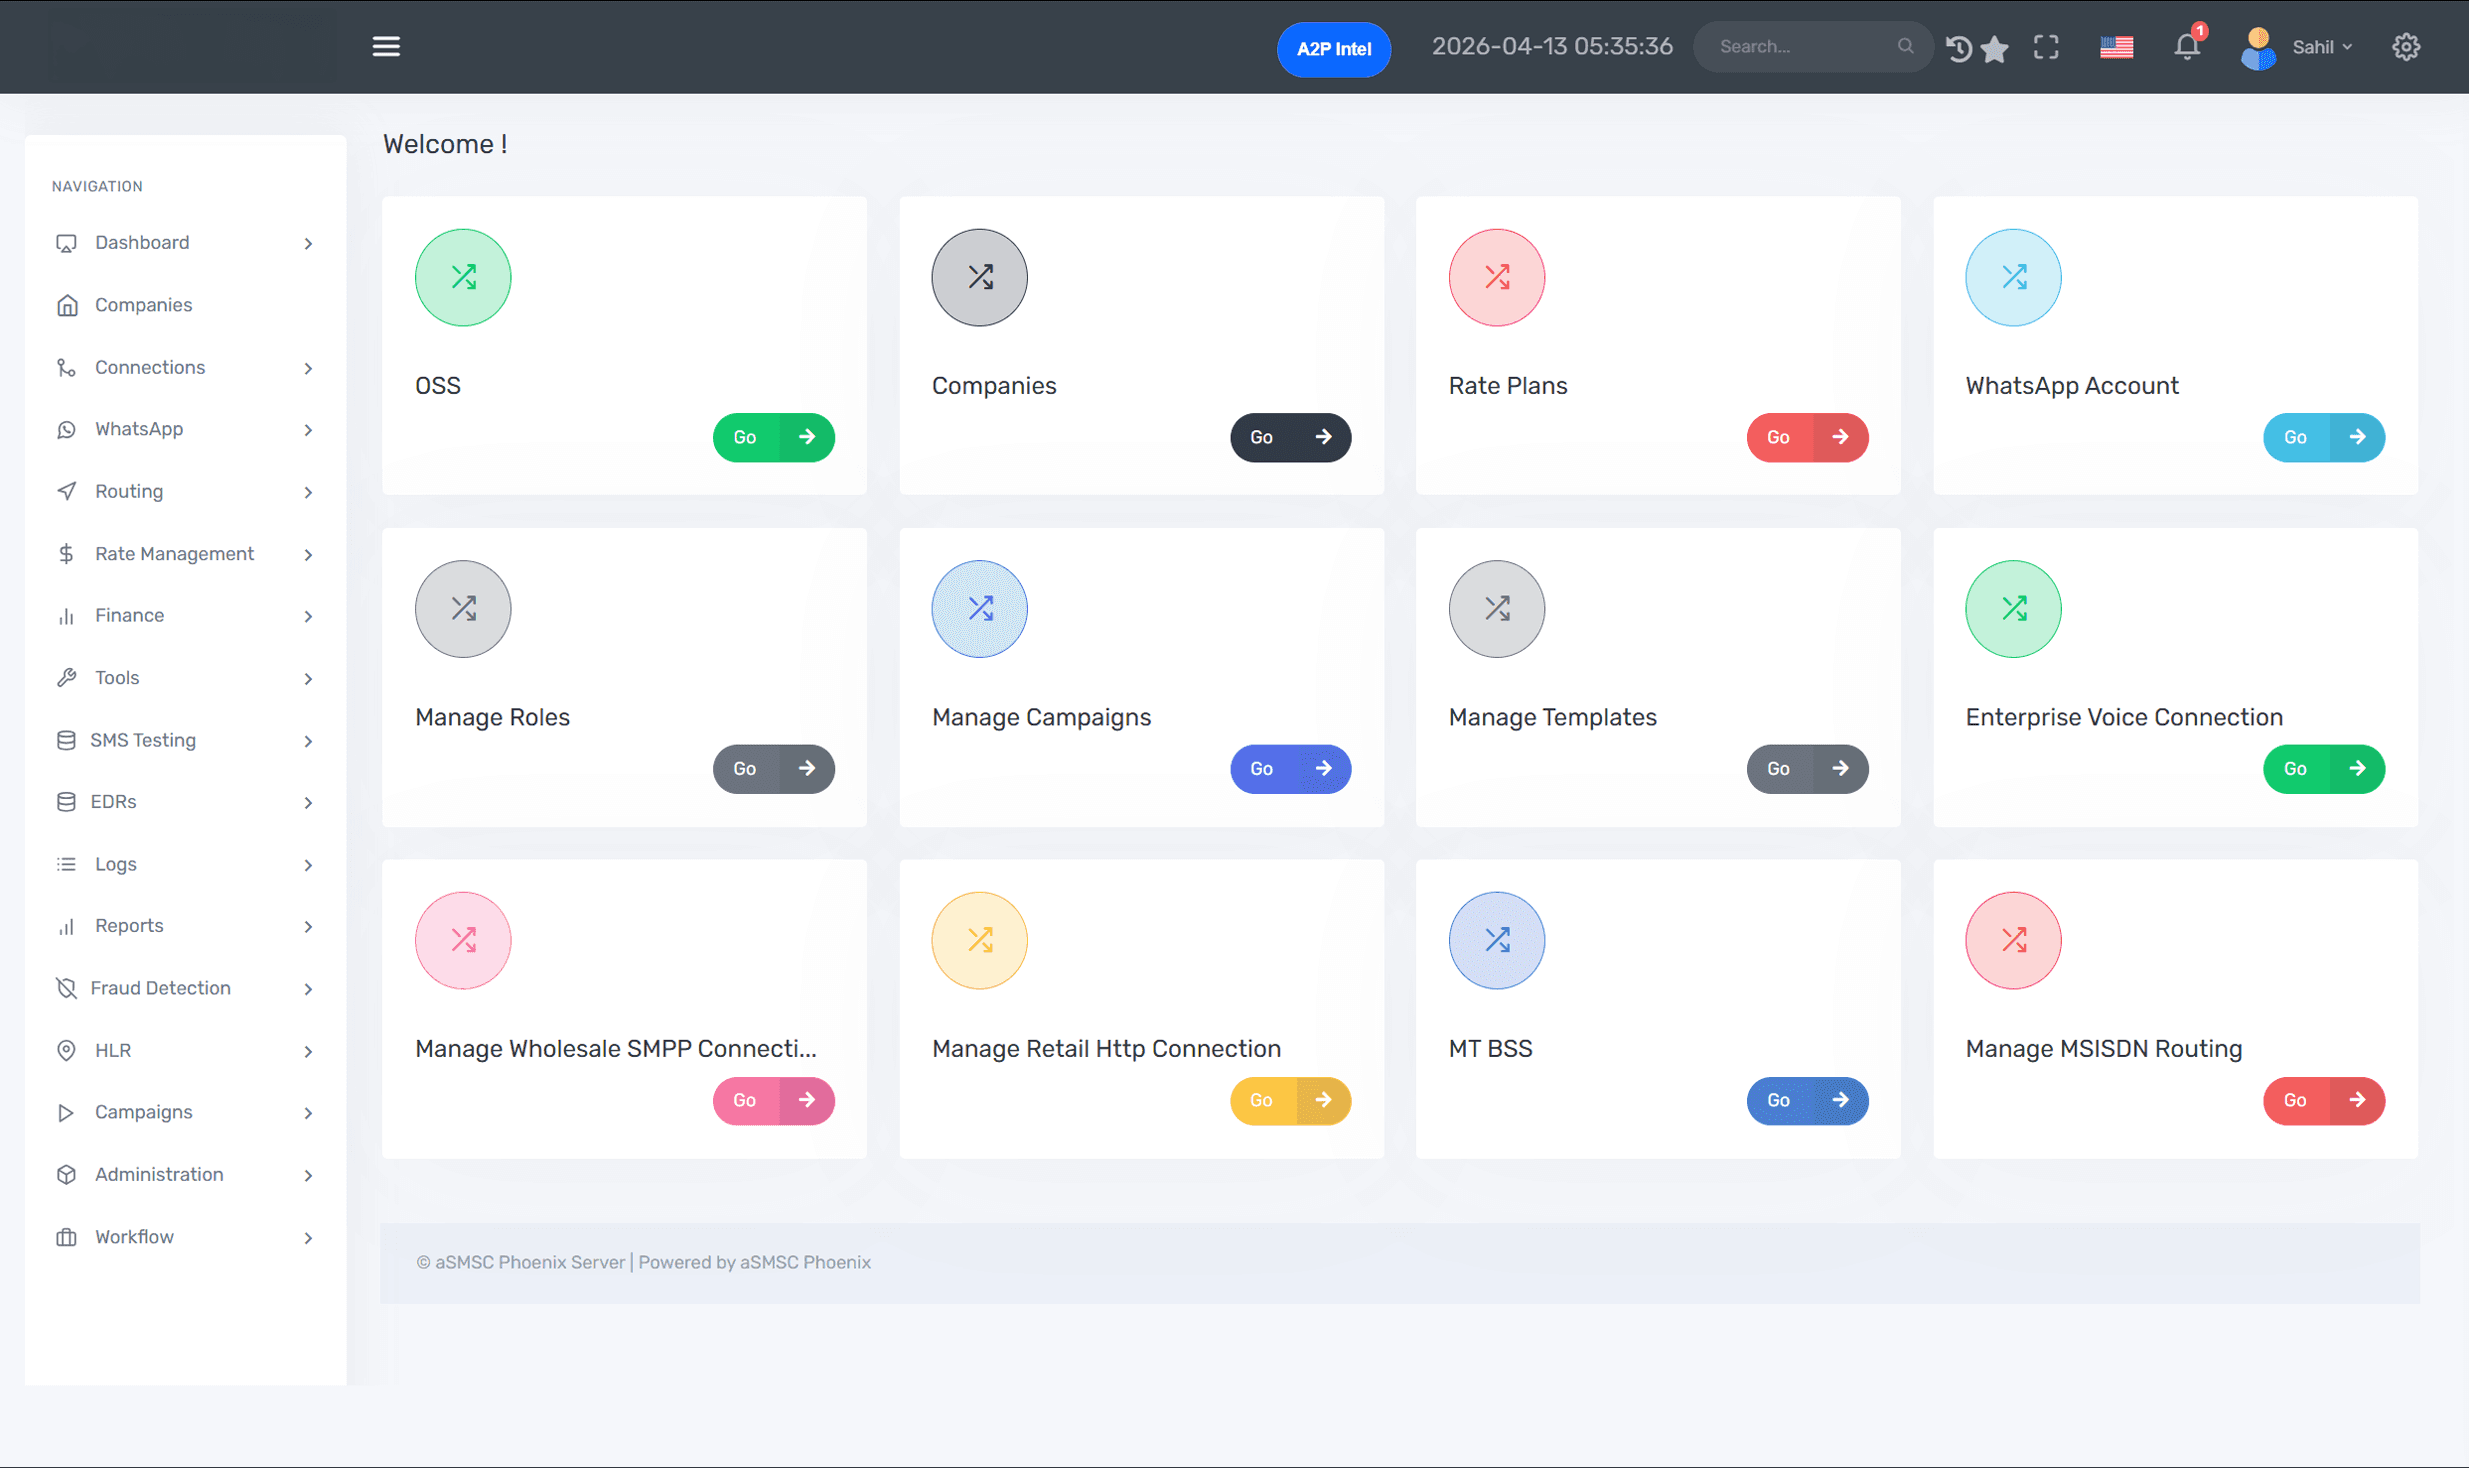2469x1468 pixels.
Task: Expand the Finance chevron
Action: pyautogui.click(x=308, y=616)
